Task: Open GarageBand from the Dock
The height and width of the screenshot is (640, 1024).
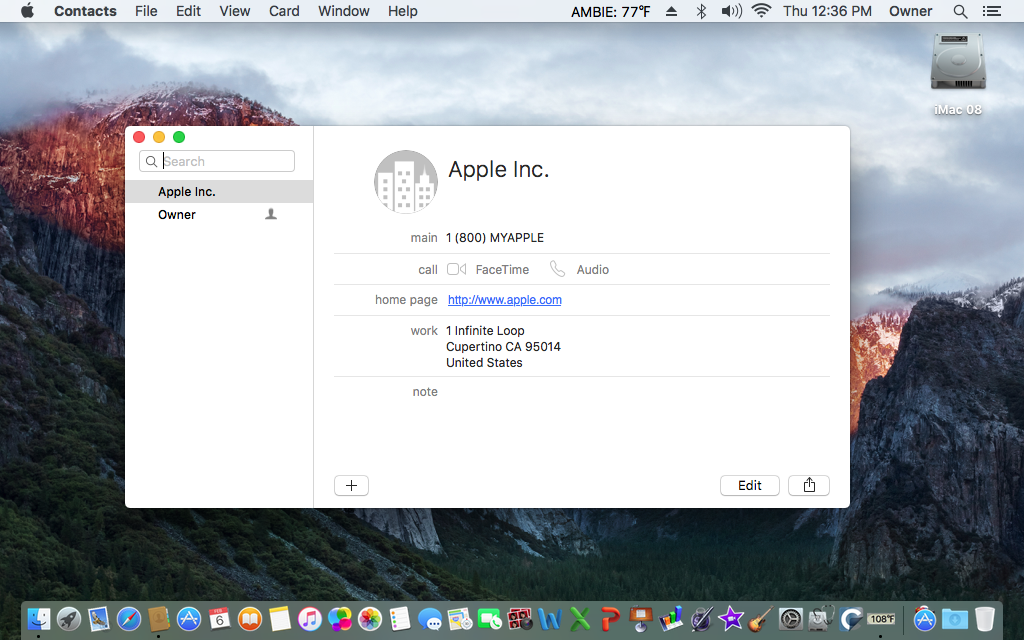Action: (x=760, y=618)
